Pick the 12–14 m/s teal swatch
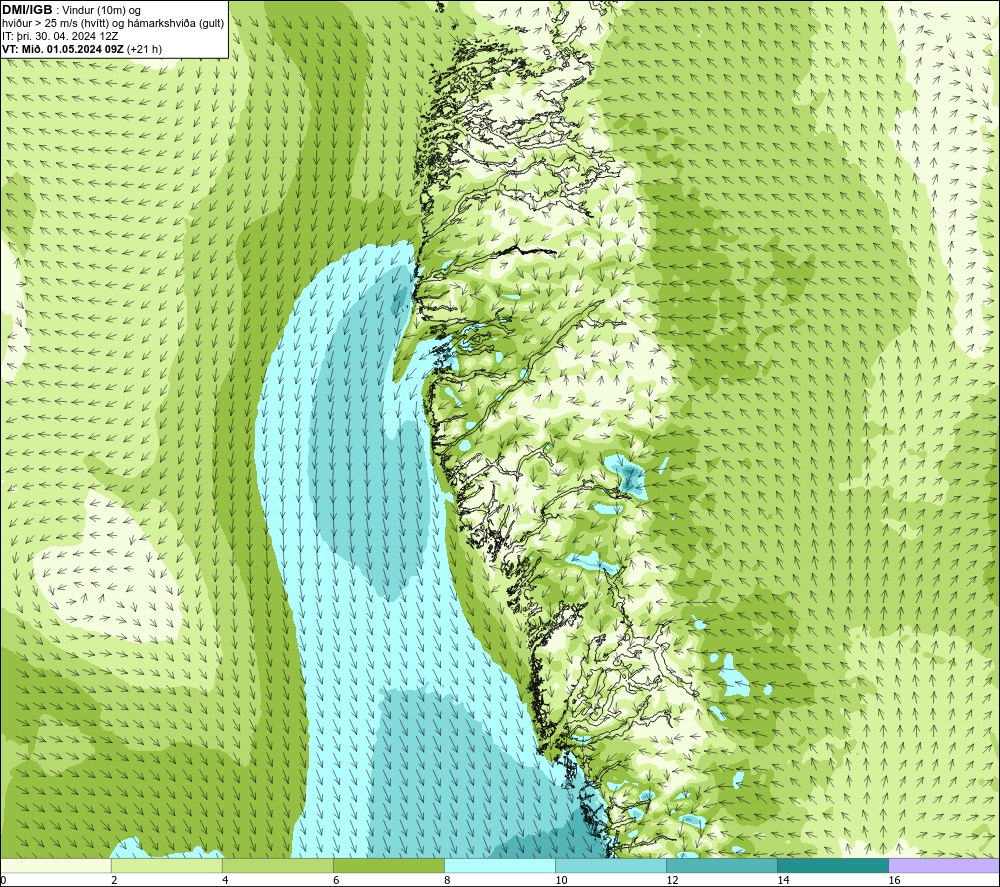Image resolution: width=1000 pixels, height=887 pixels. [721, 865]
